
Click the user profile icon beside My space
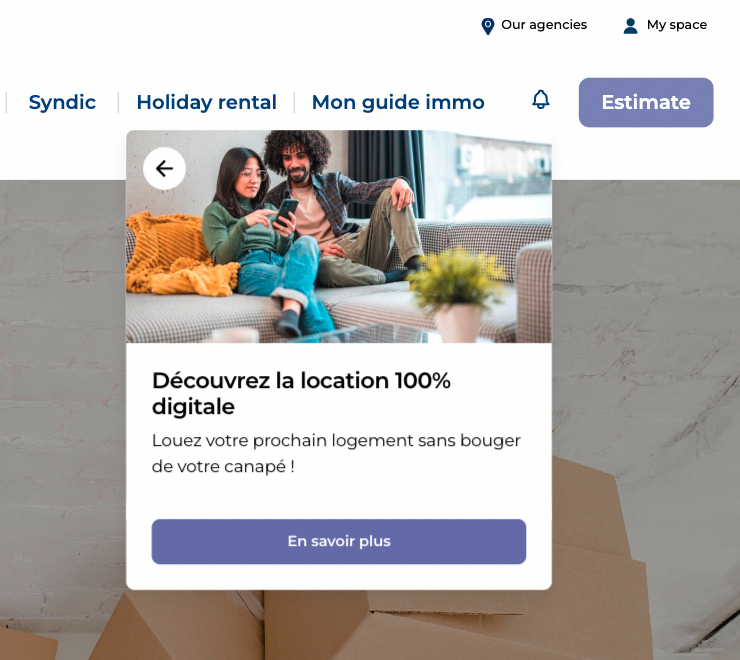[630, 26]
